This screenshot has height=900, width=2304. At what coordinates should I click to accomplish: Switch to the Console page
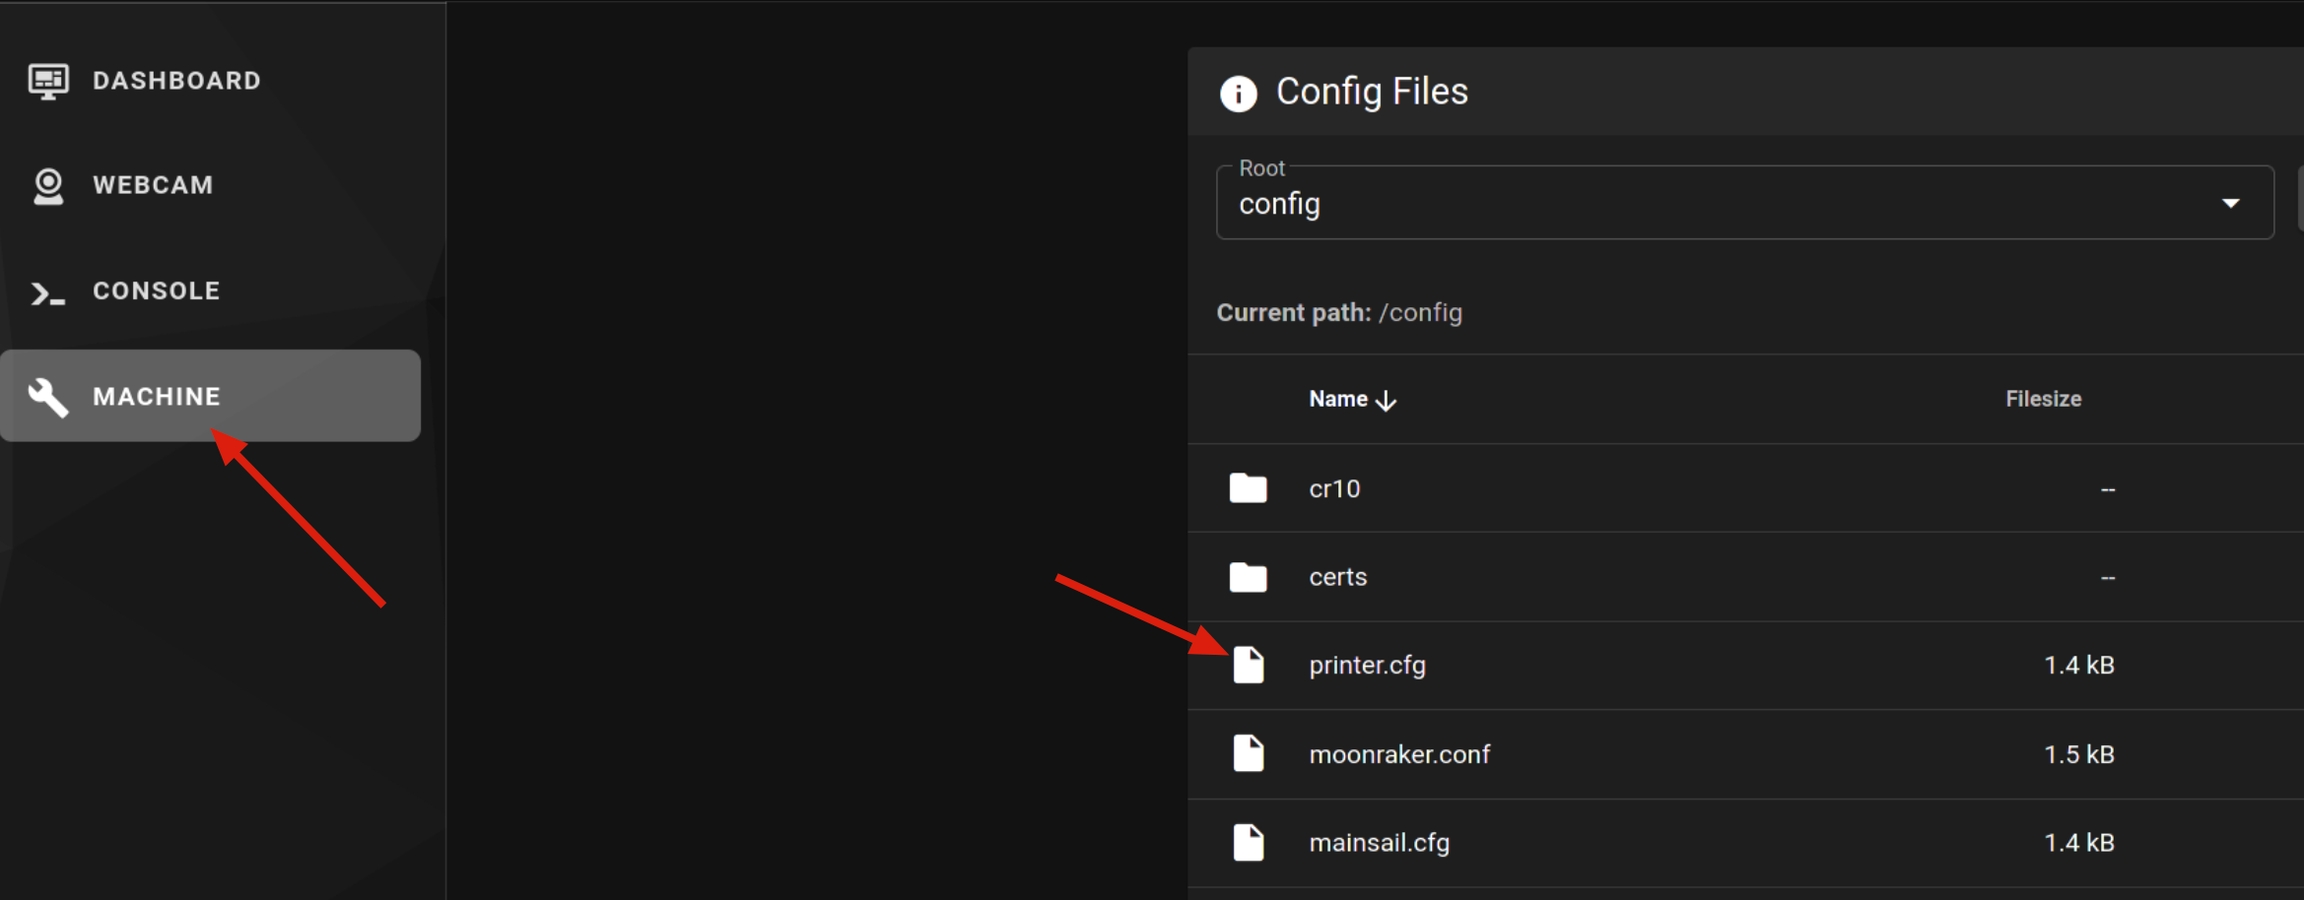click(x=156, y=292)
